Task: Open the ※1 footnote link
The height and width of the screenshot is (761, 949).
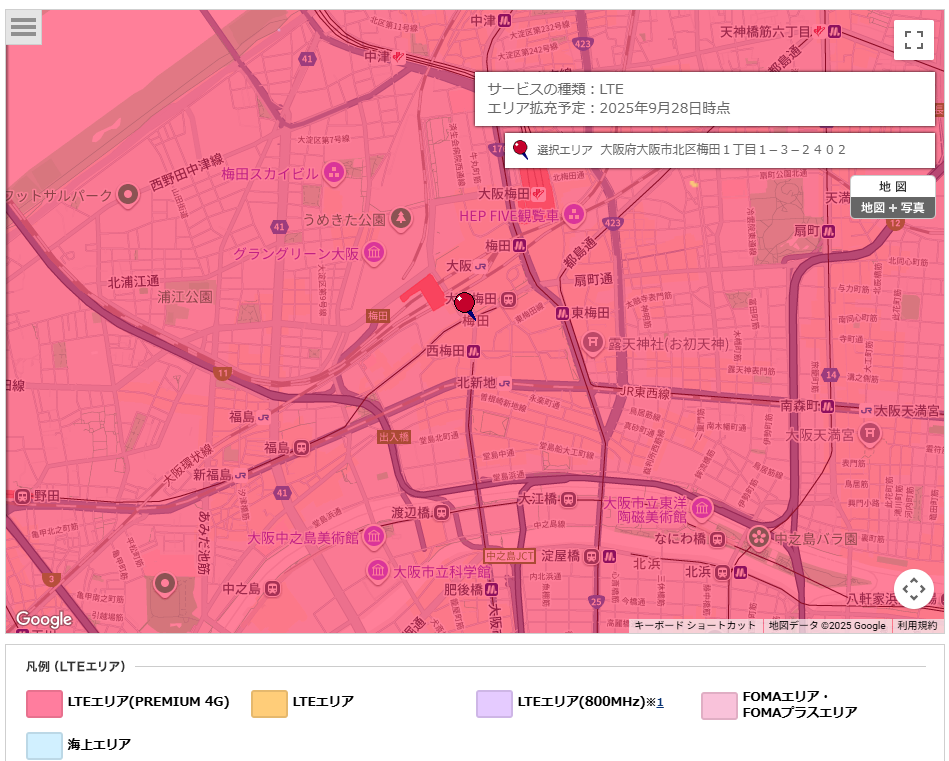Action: tap(659, 703)
